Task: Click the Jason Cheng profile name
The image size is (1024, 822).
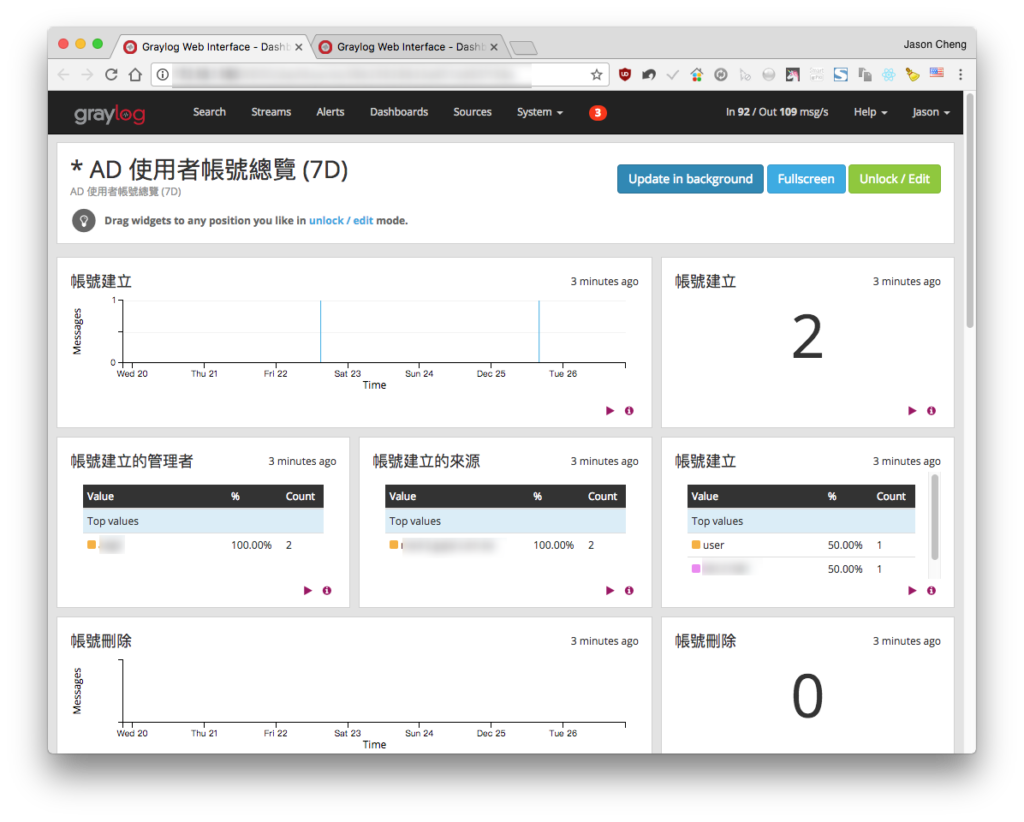Action: 935,44
